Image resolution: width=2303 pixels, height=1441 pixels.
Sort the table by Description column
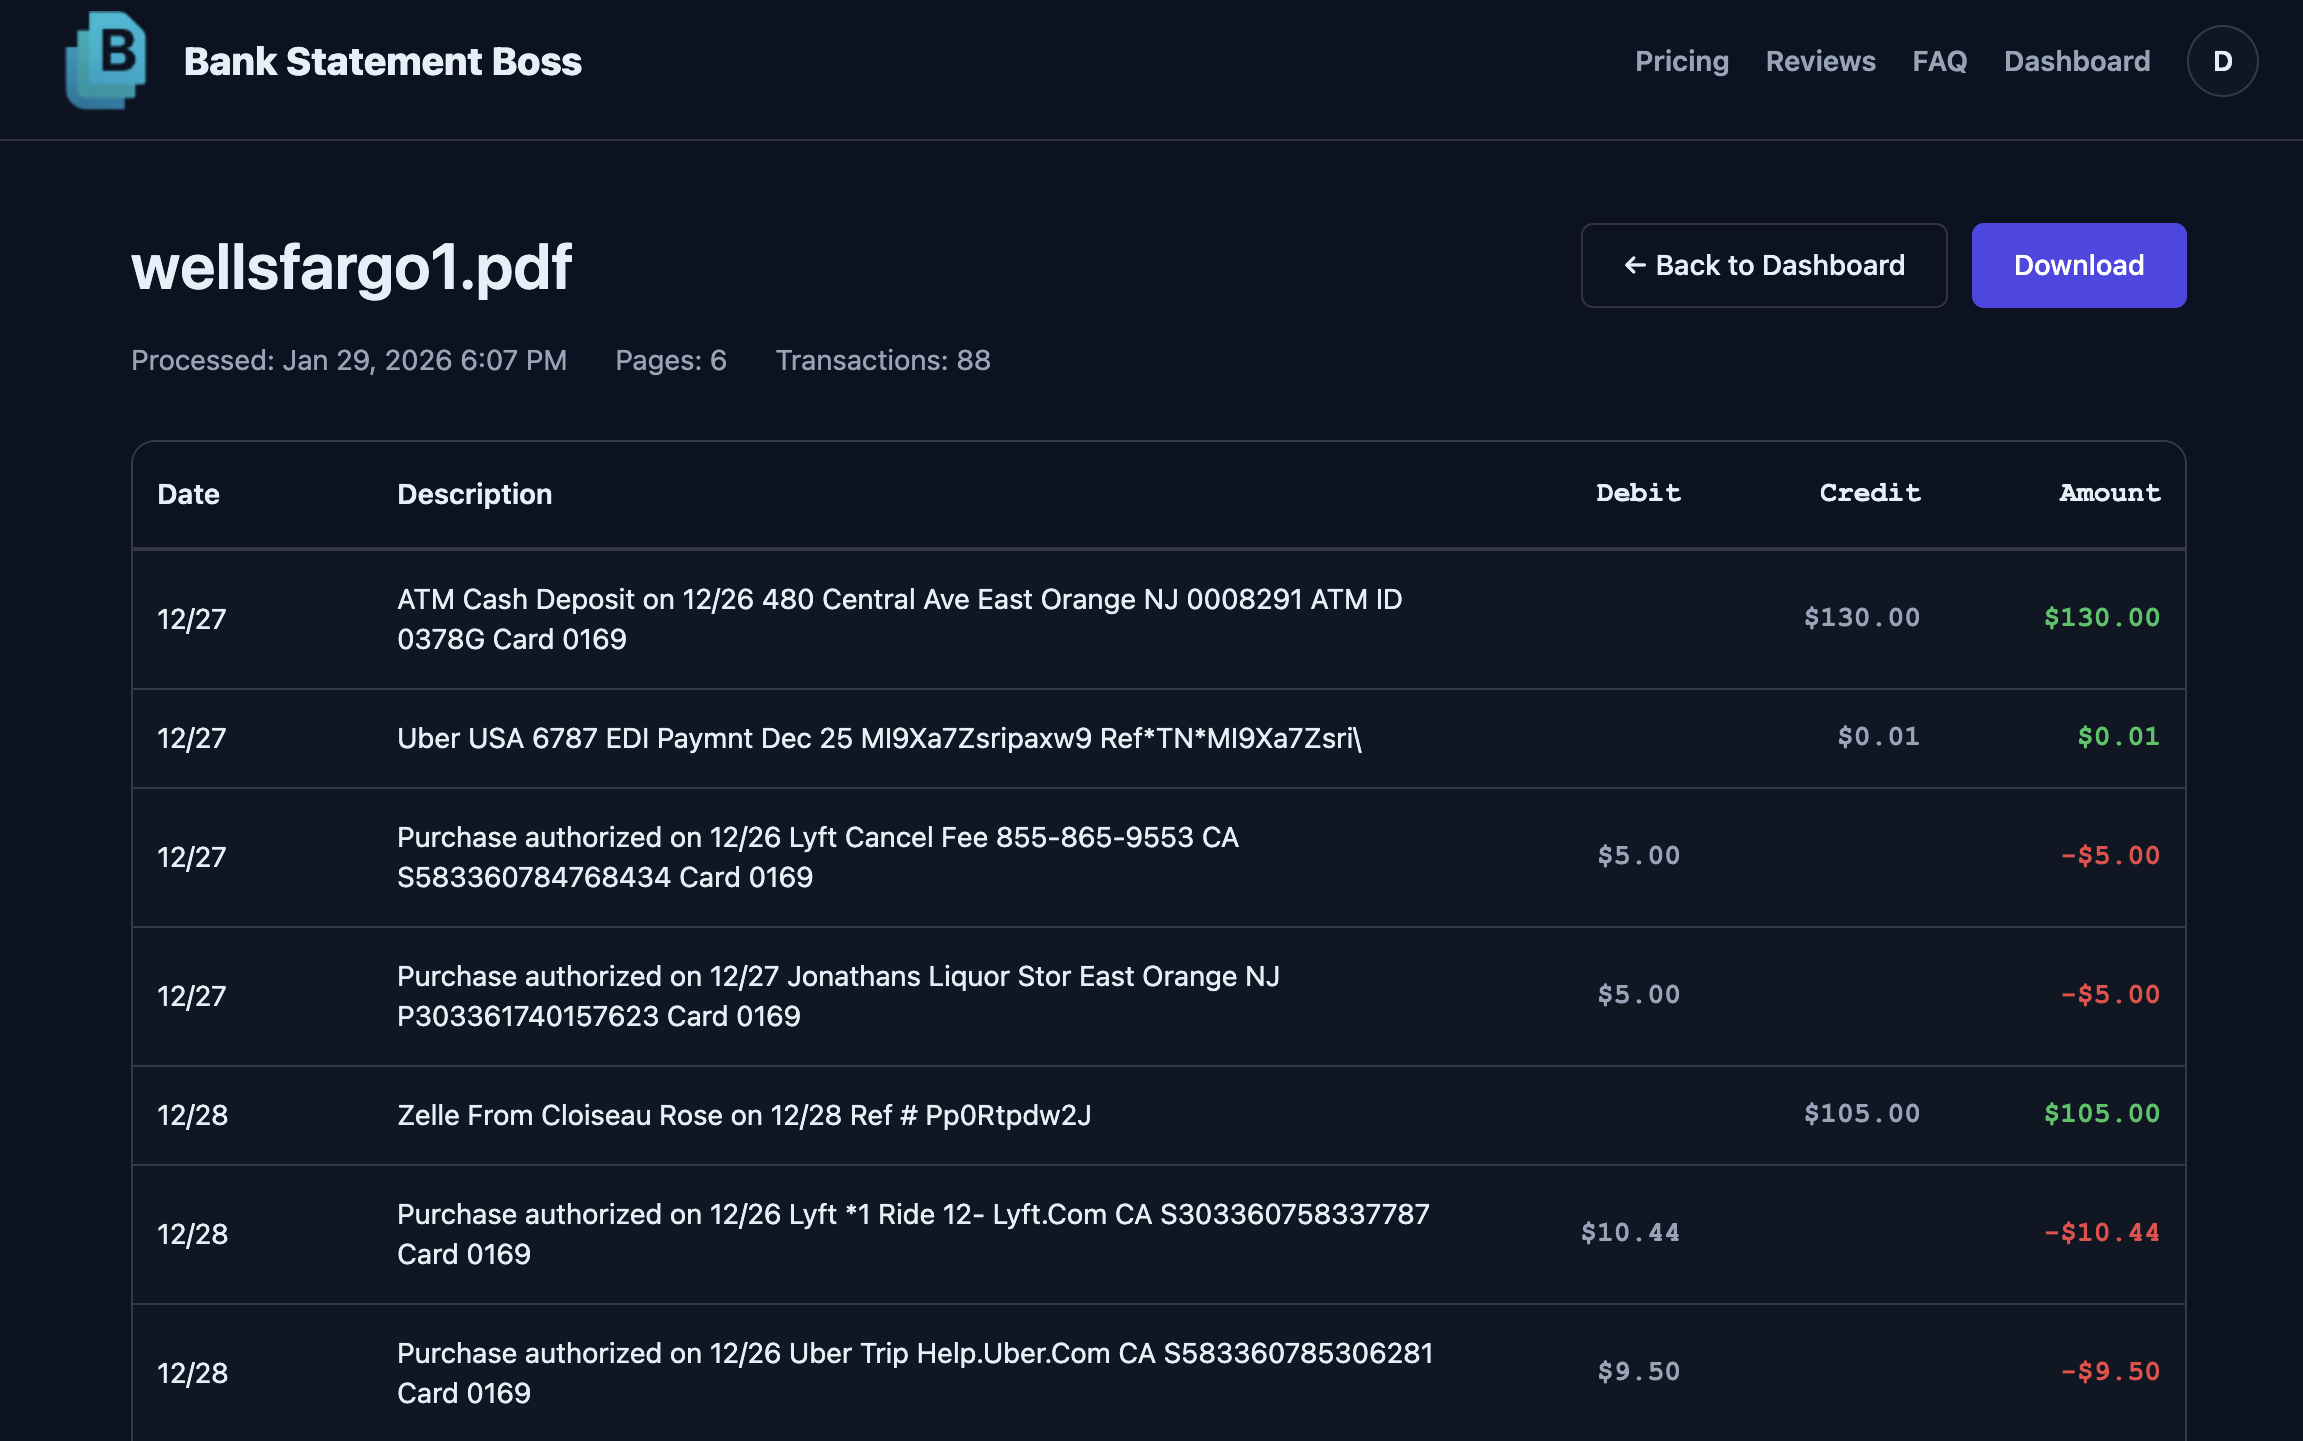[x=475, y=494]
